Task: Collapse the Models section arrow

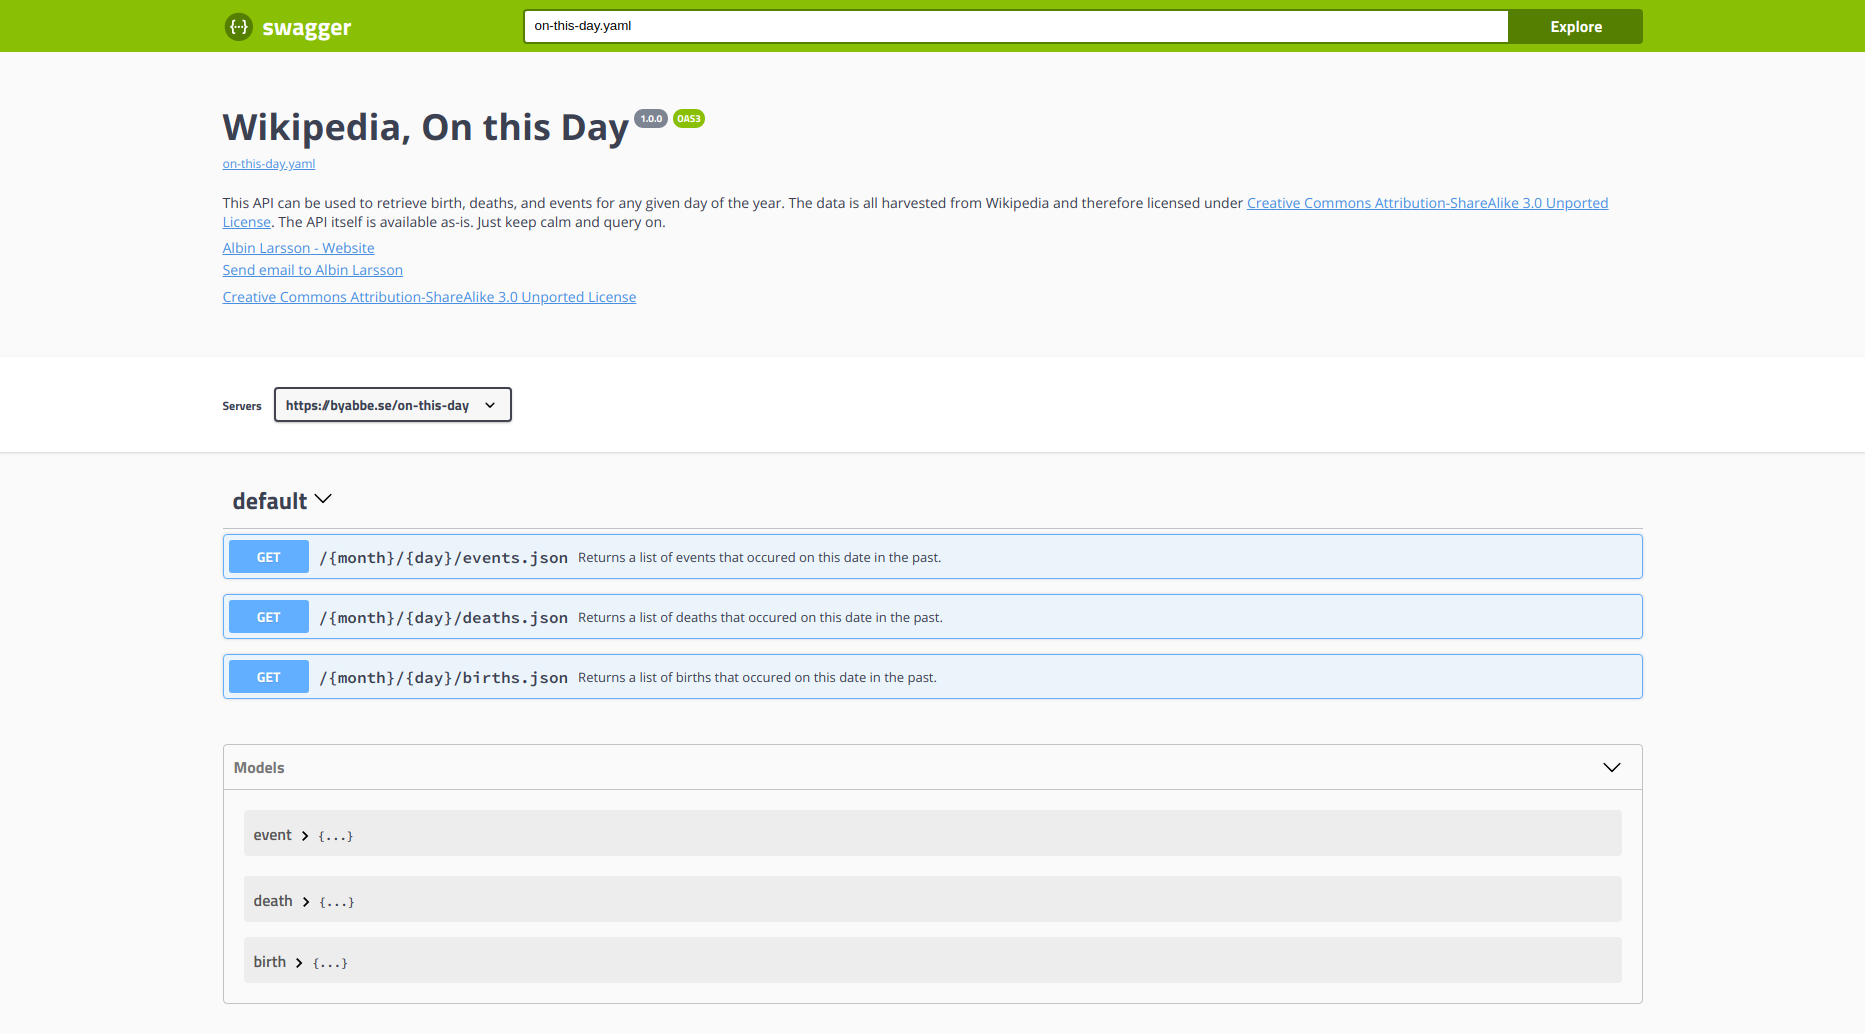Action: click(x=1611, y=767)
